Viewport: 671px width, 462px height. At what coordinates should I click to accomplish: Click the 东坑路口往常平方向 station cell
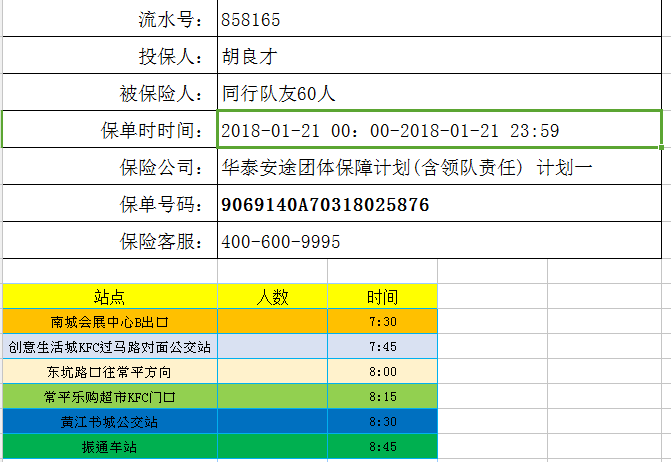click(x=110, y=371)
